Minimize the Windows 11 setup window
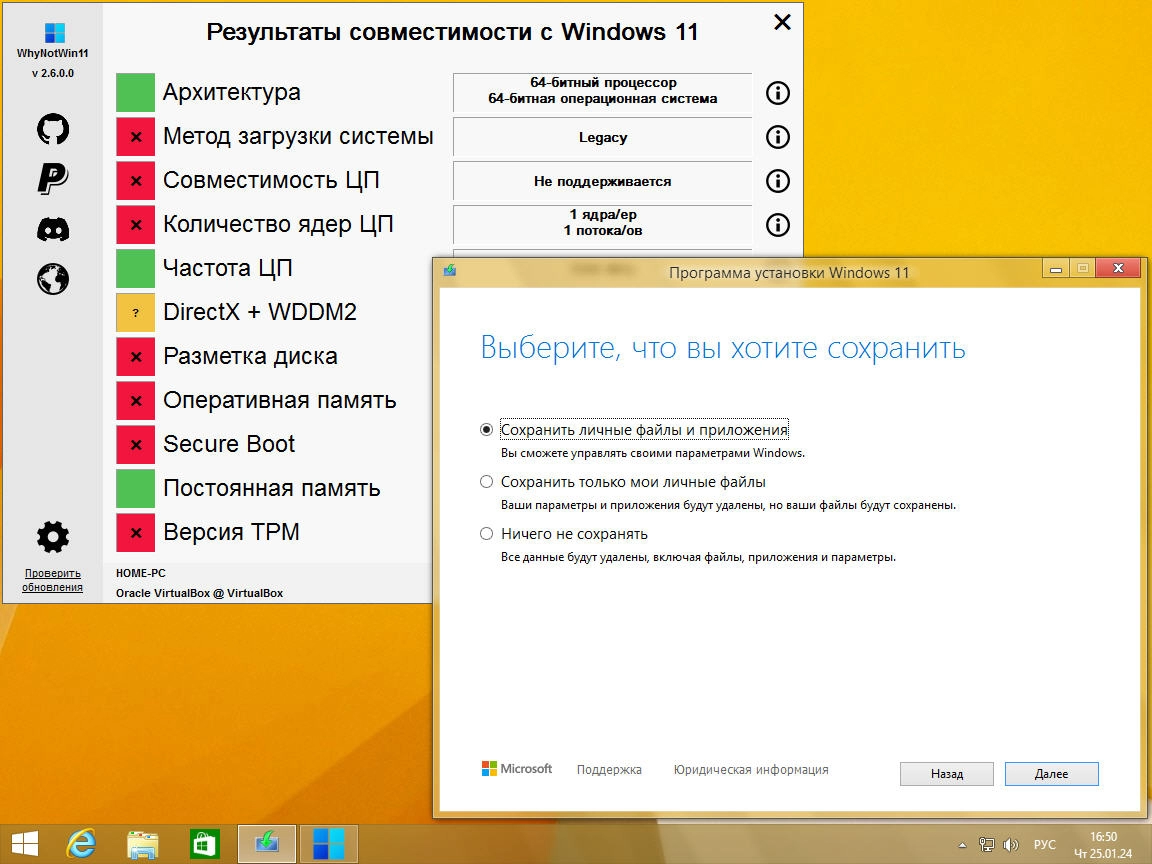Image resolution: width=1152 pixels, height=864 pixels. (1056, 269)
